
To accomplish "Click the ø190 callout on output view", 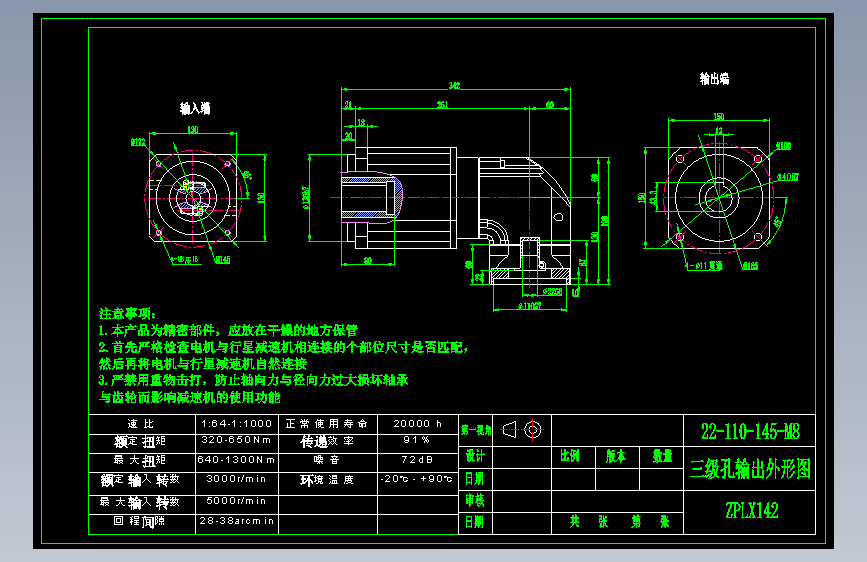I will tap(784, 146).
